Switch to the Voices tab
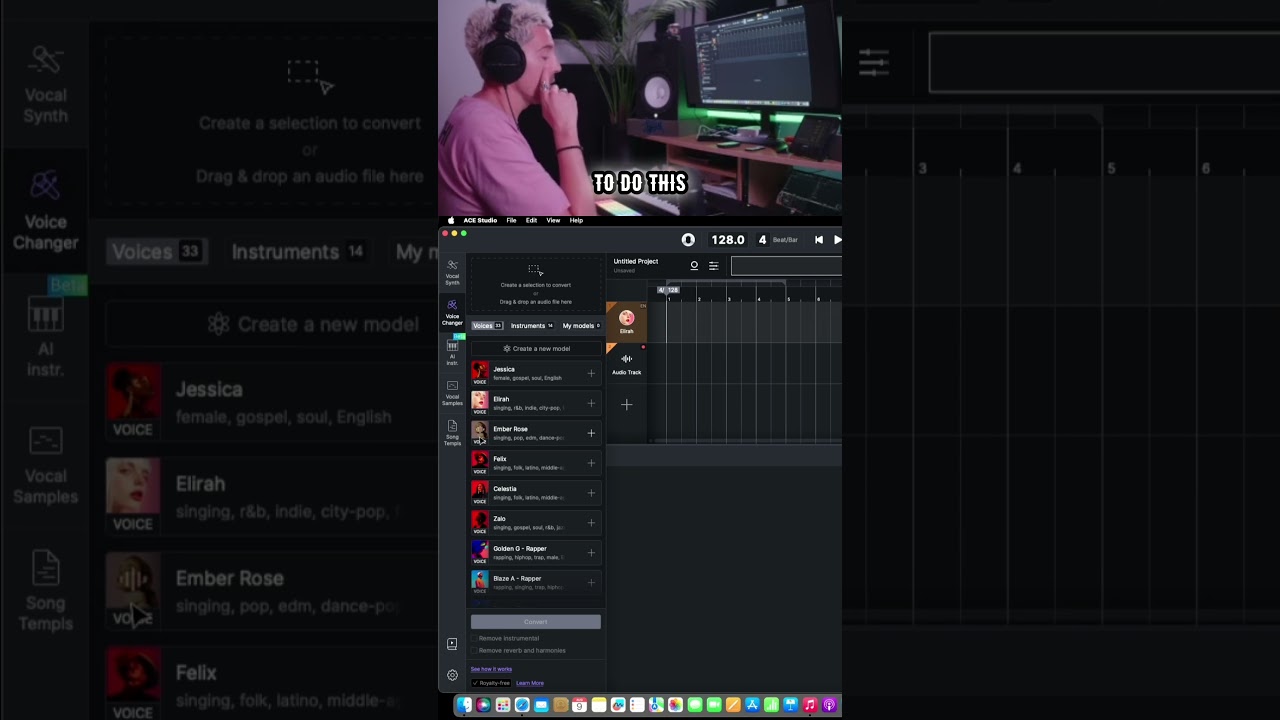The width and height of the screenshot is (1280, 720). (487, 326)
